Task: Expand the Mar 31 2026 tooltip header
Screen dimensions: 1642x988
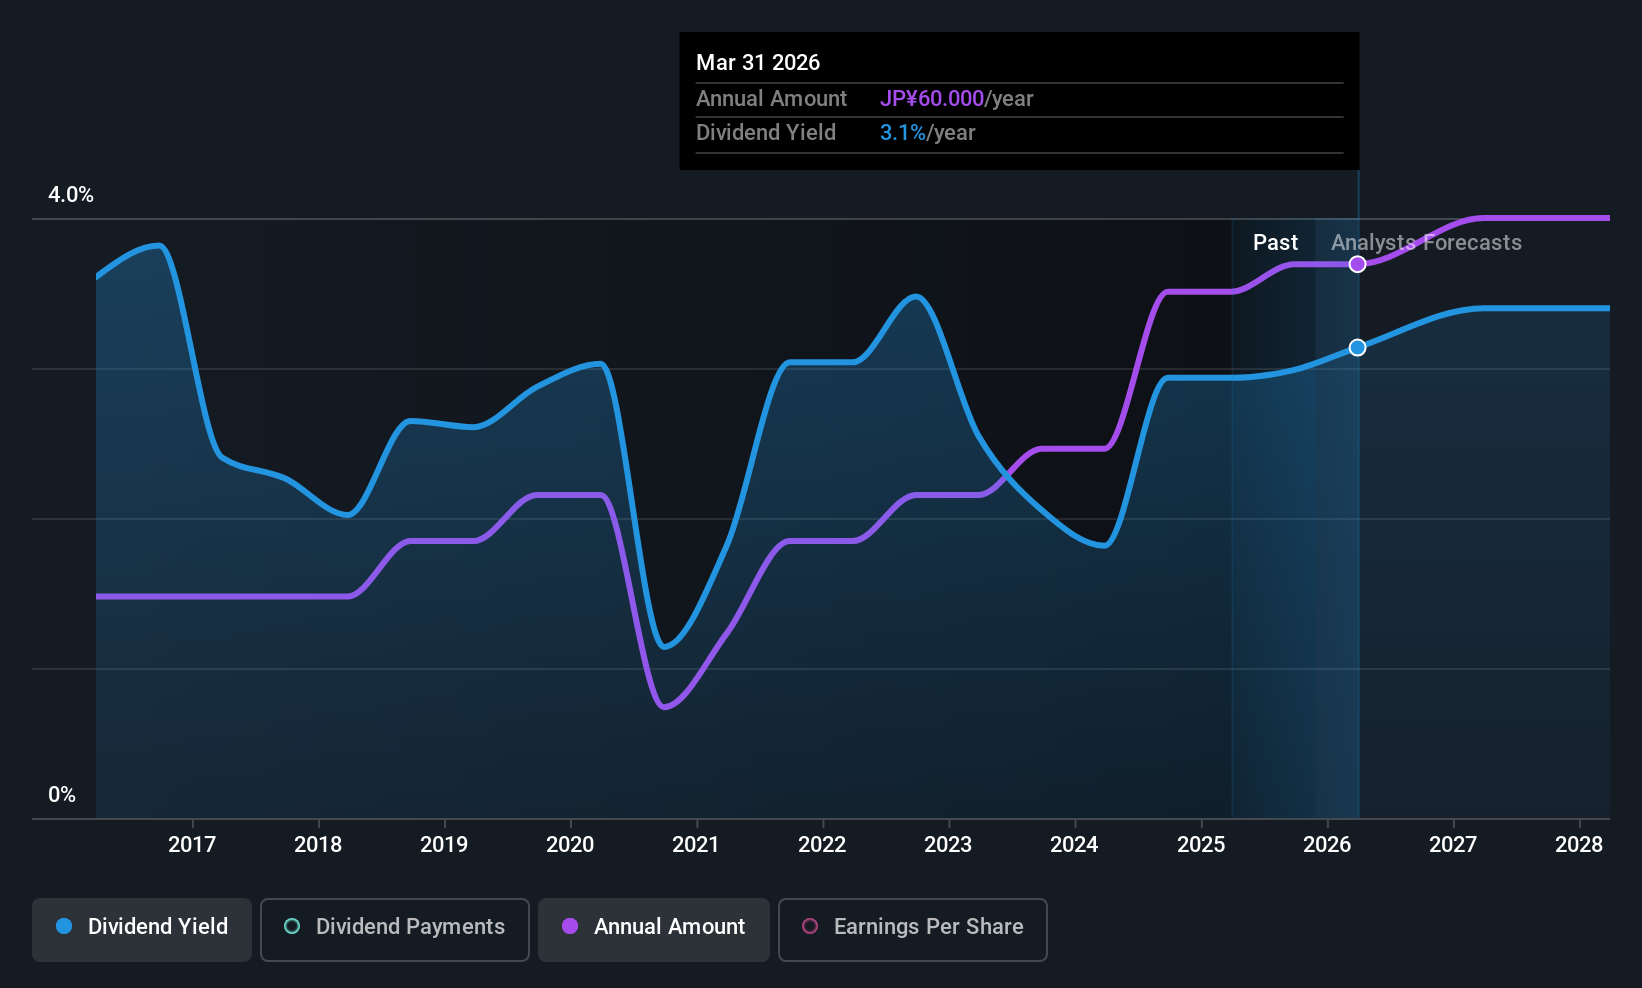Action: (758, 62)
